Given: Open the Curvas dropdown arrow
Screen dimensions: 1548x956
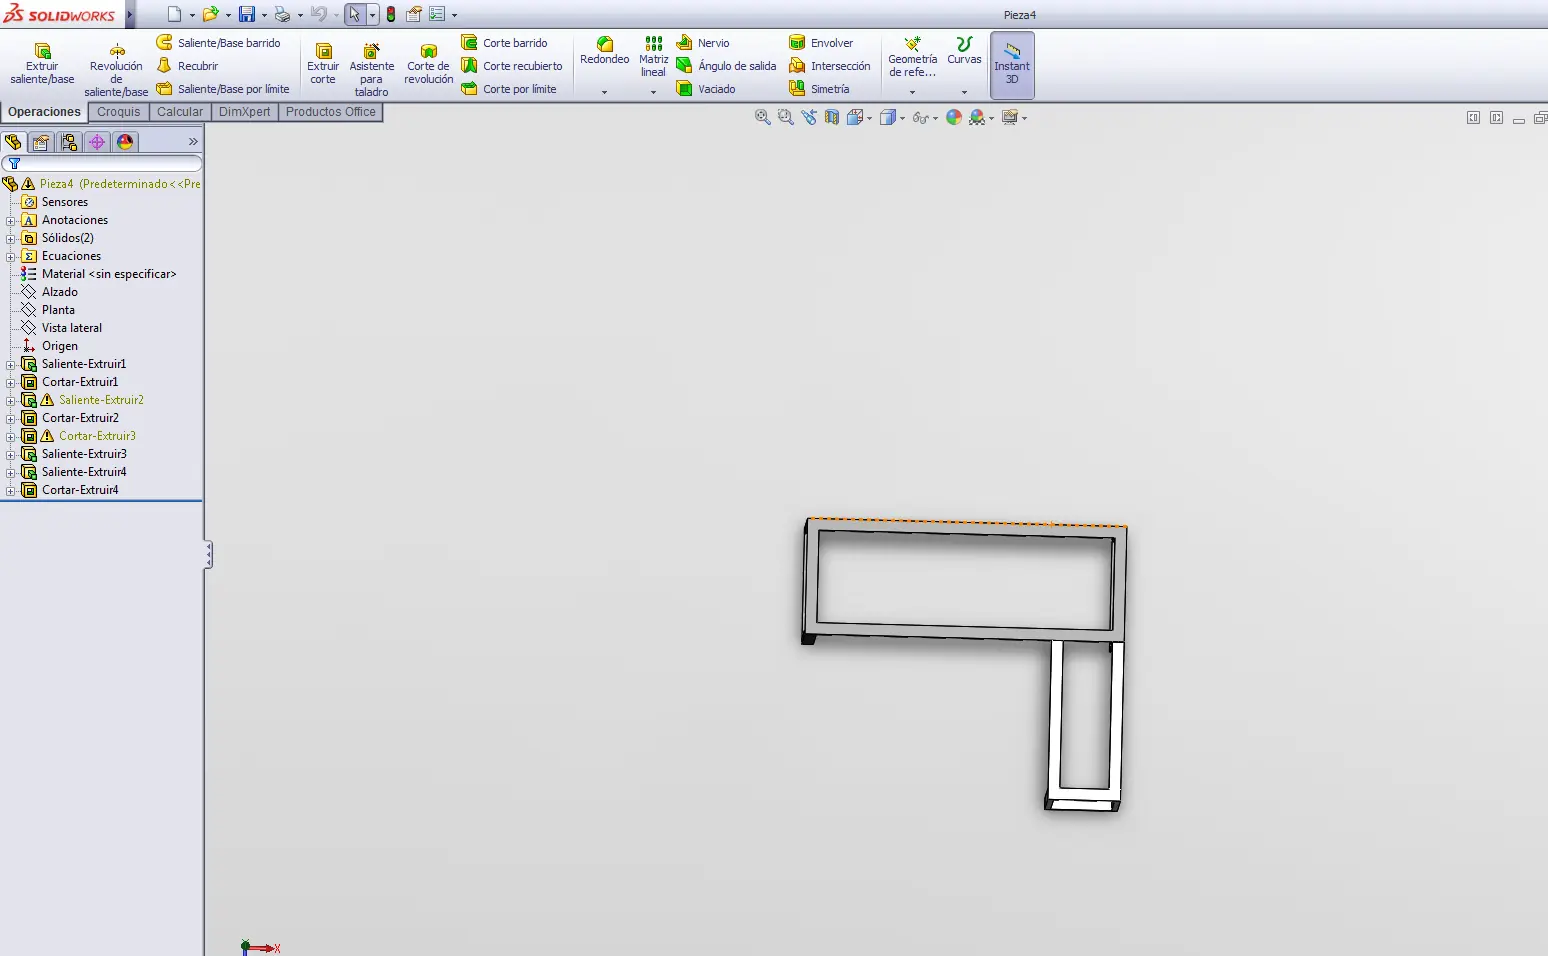Looking at the screenshot, I should click(964, 92).
